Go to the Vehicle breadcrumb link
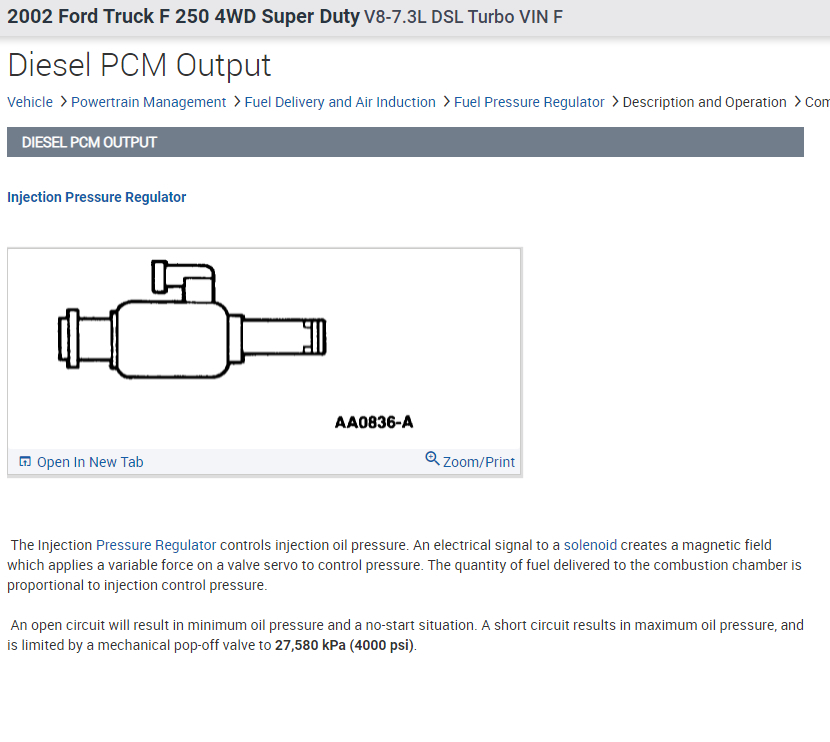 tap(30, 102)
